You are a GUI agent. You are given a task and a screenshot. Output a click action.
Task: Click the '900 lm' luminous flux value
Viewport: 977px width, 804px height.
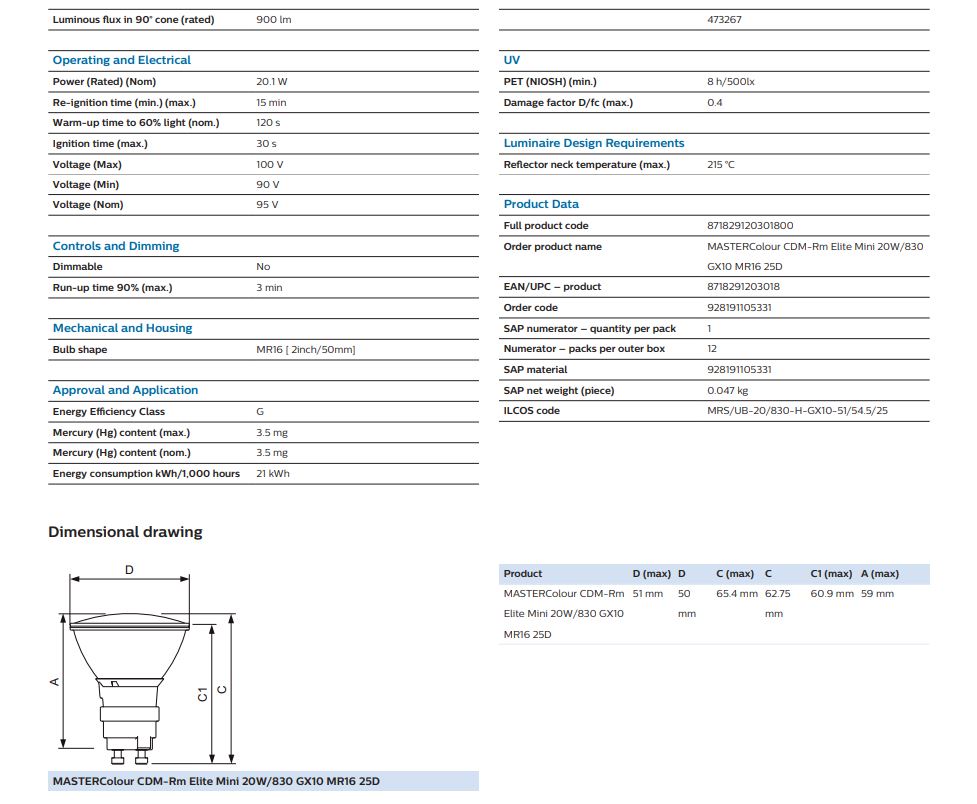click(x=274, y=20)
